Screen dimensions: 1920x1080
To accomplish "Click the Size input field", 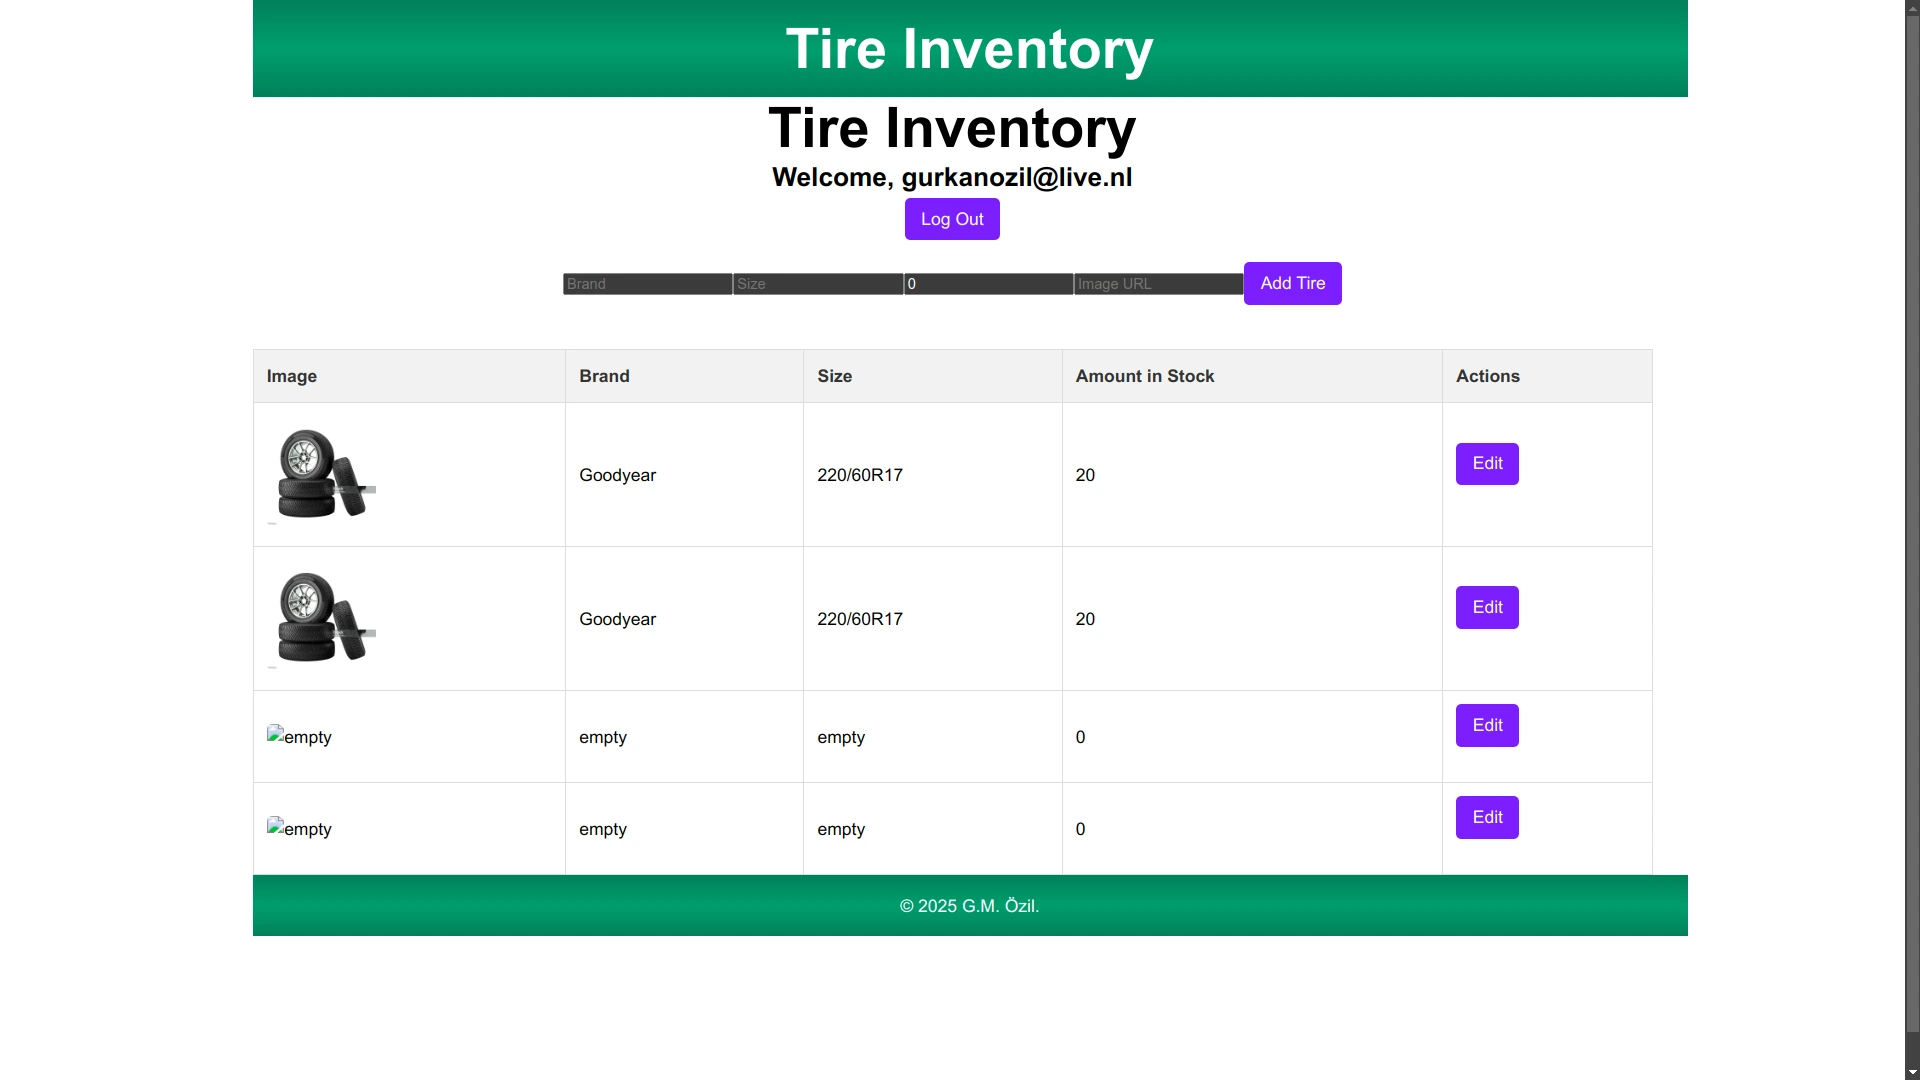I will (818, 284).
